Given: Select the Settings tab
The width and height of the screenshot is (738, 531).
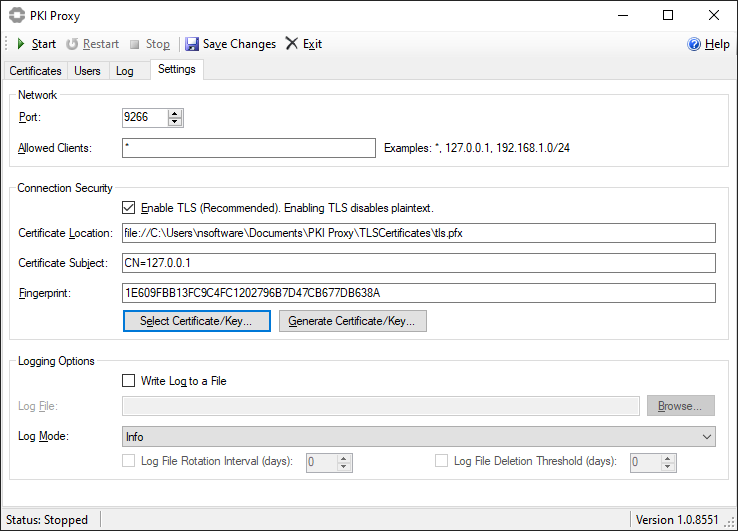Looking at the screenshot, I should click(176, 69).
